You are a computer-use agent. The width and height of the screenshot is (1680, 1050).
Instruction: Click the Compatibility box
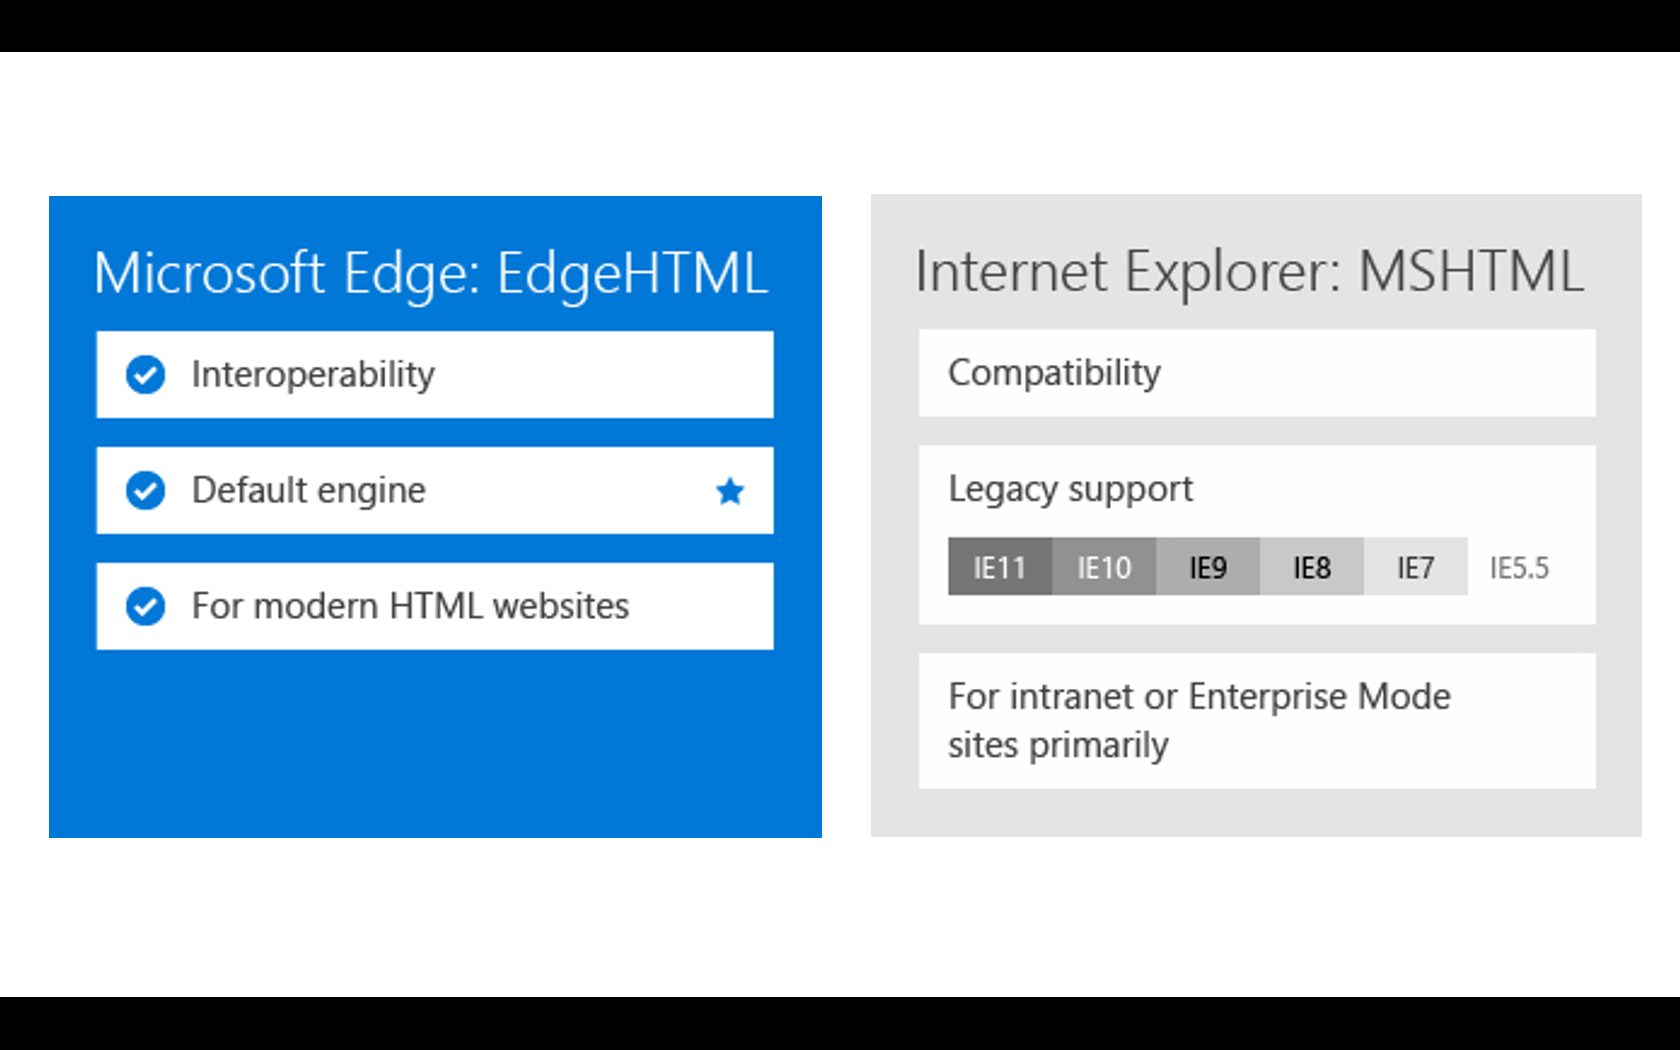click(x=1257, y=373)
